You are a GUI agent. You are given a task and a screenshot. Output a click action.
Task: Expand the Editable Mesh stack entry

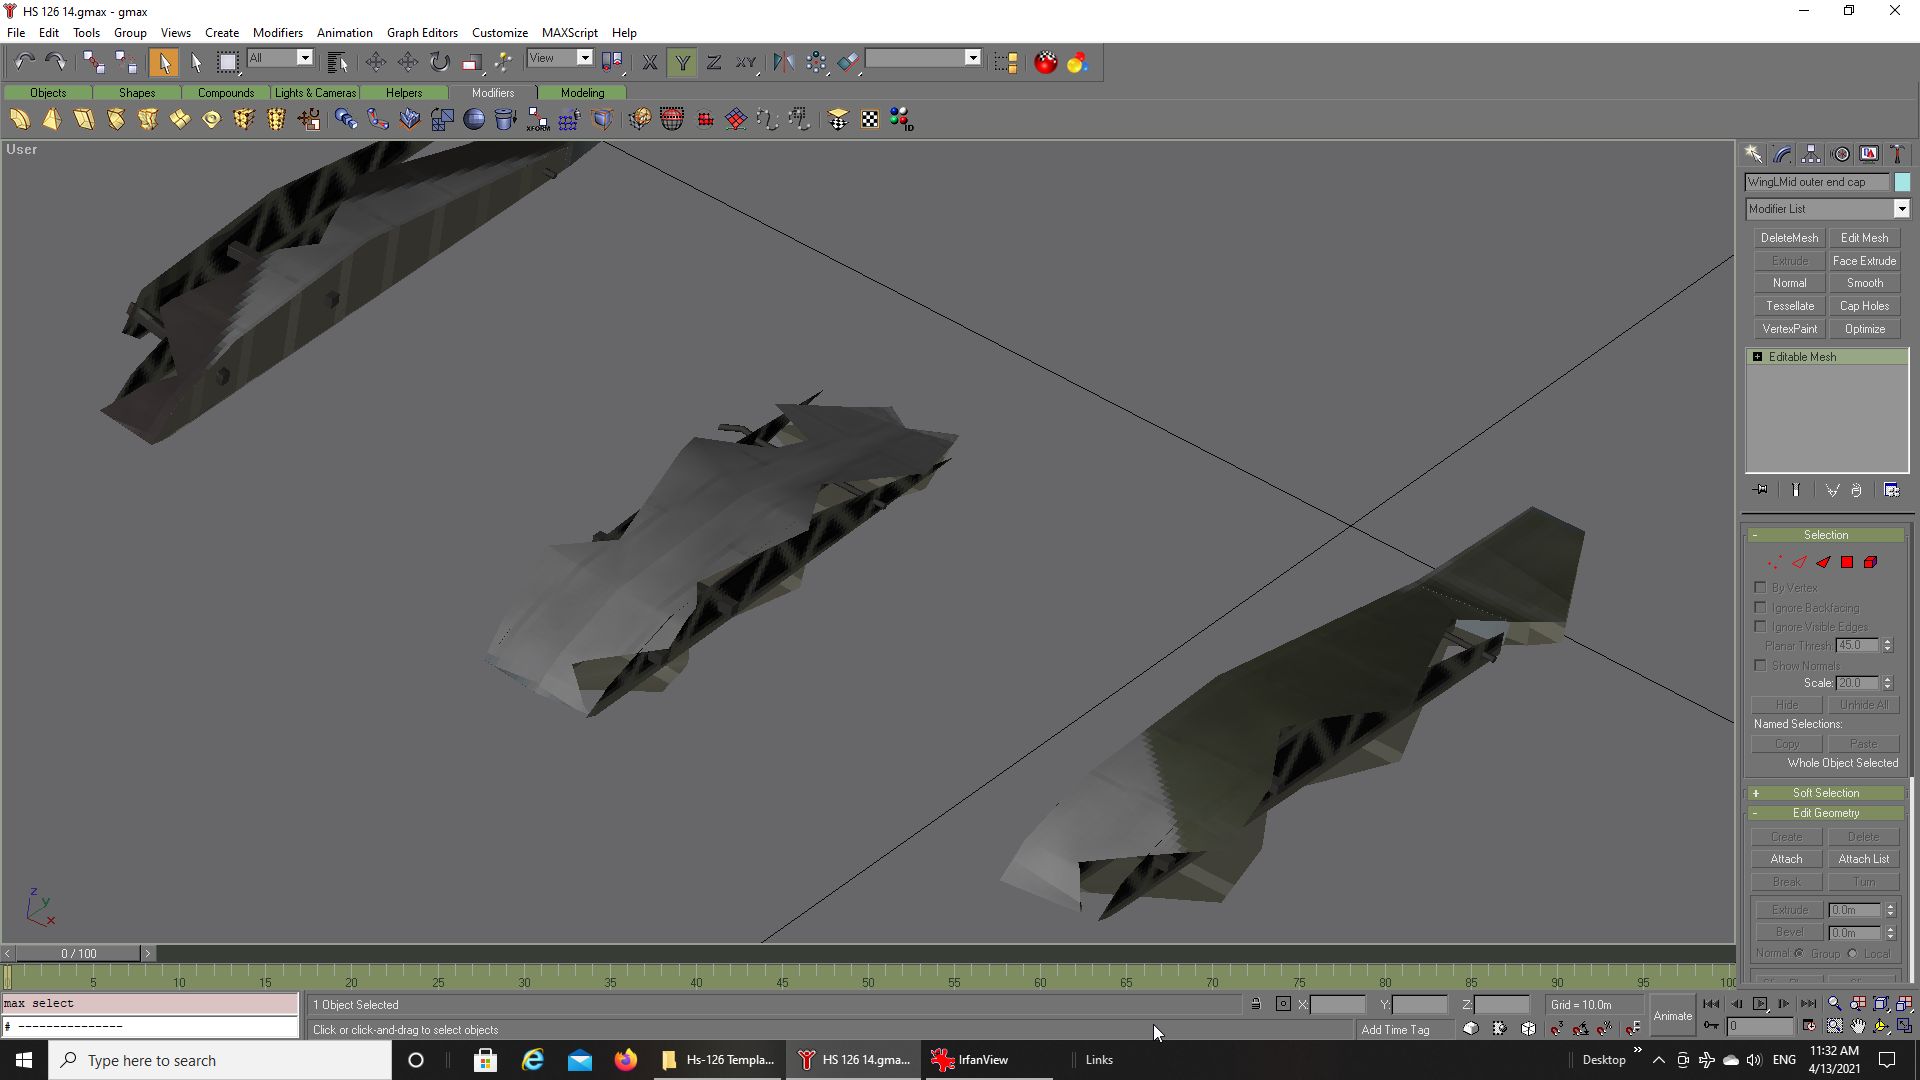(x=1757, y=357)
